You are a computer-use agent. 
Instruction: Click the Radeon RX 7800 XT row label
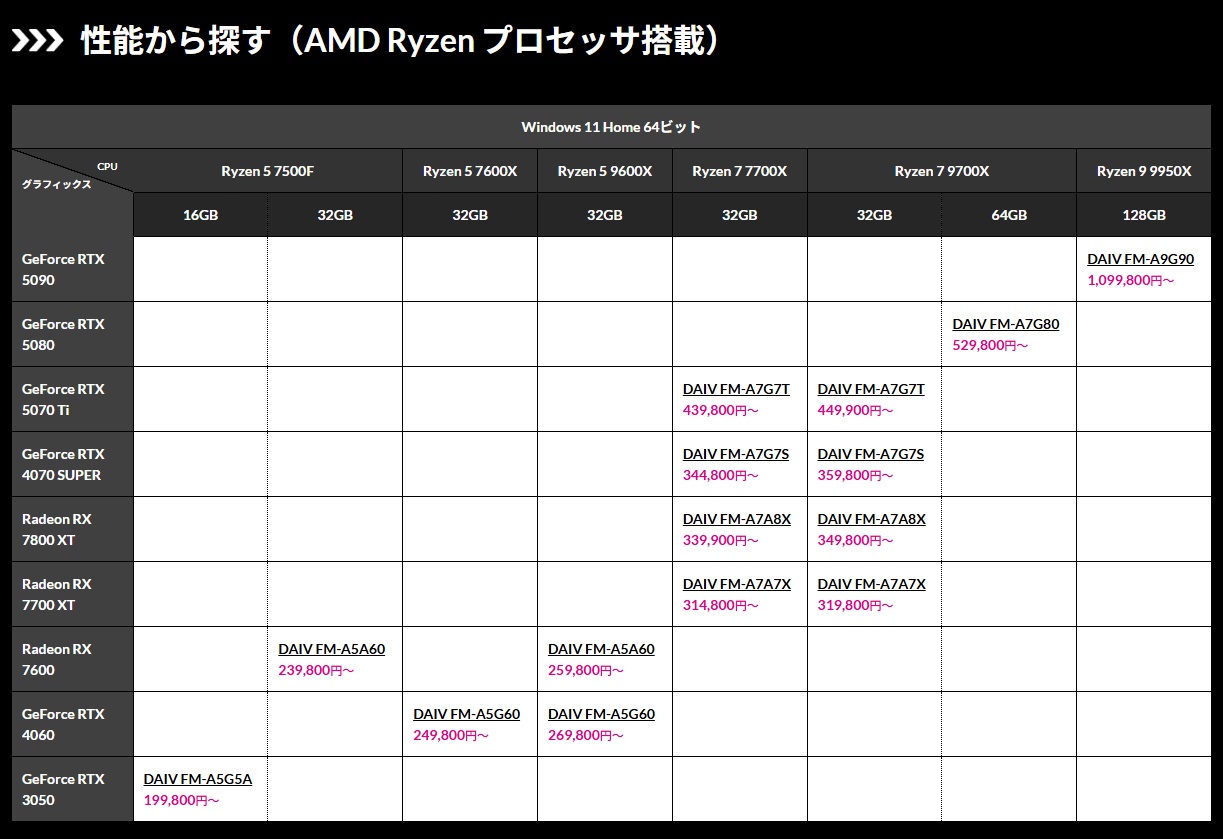[72, 529]
